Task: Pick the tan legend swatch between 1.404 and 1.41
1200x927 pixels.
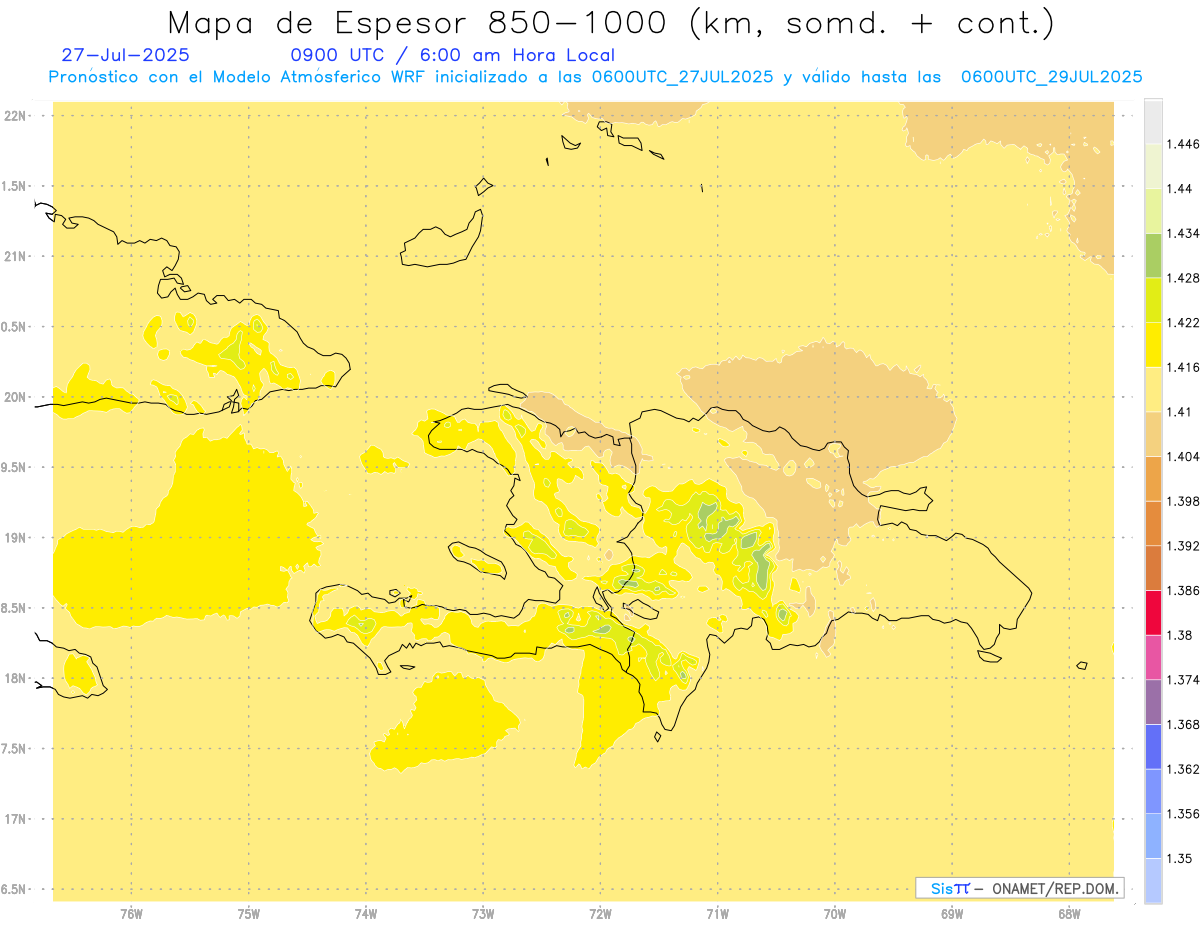Action: click(x=1153, y=434)
